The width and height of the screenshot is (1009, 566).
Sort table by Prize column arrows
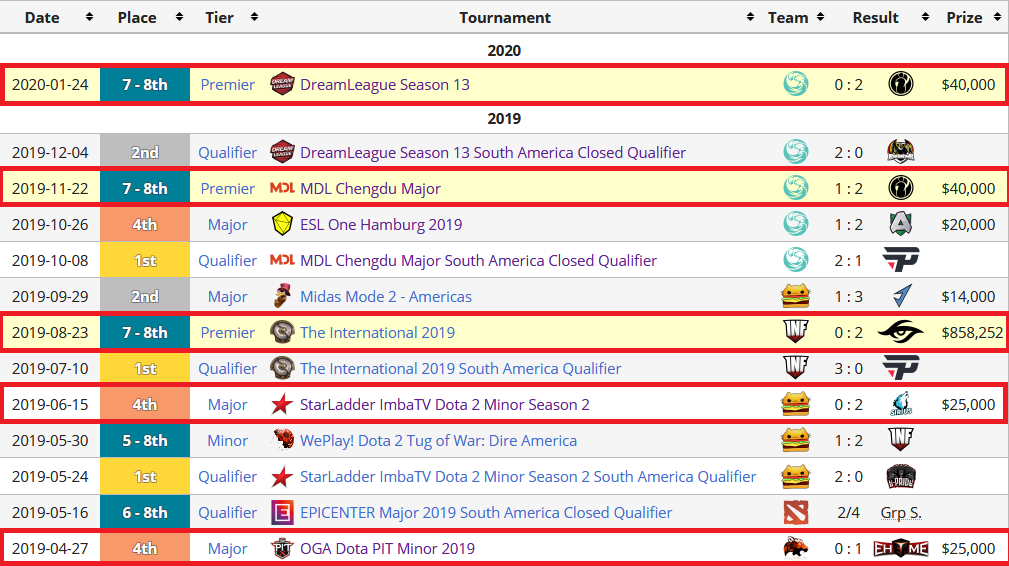click(997, 17)
